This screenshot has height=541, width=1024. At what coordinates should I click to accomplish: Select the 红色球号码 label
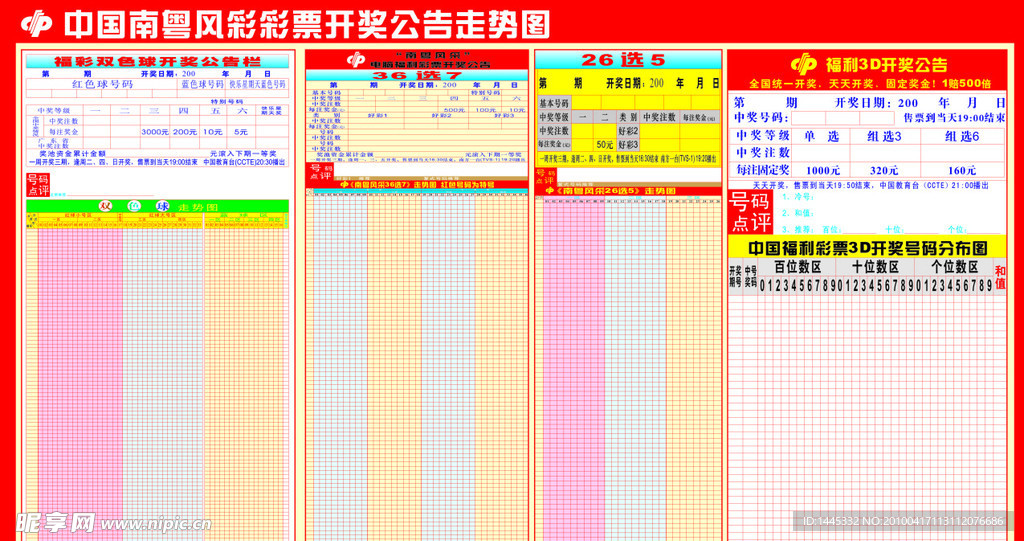click(x=103, y=84)
